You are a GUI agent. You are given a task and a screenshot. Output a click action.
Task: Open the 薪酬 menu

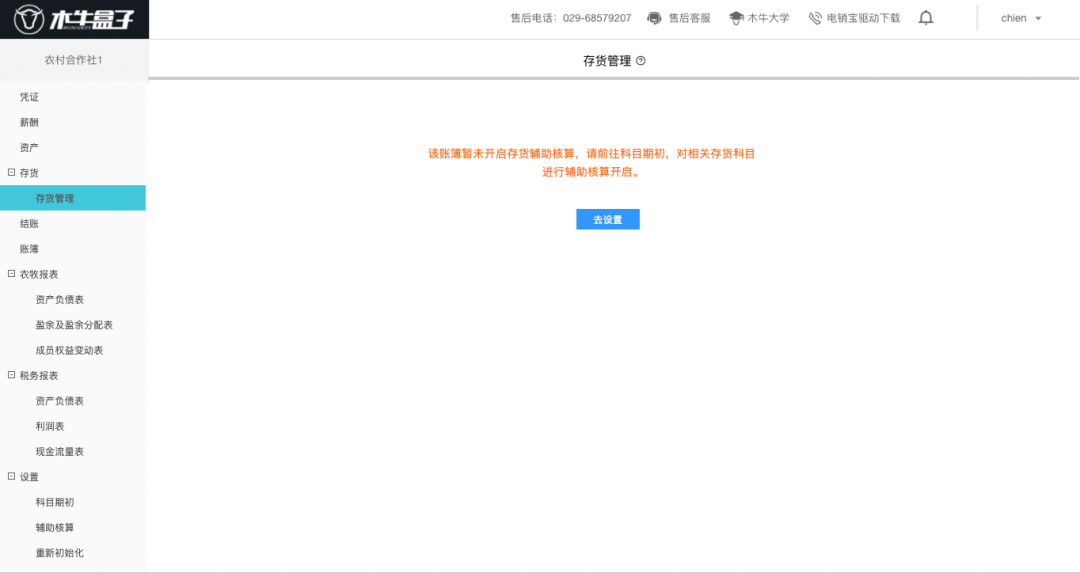click(x=29, y=123)
